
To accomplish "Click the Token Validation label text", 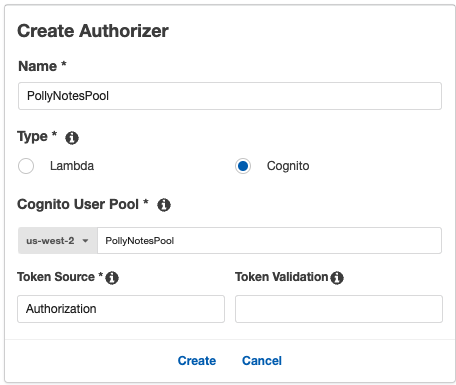I will 282,277.
